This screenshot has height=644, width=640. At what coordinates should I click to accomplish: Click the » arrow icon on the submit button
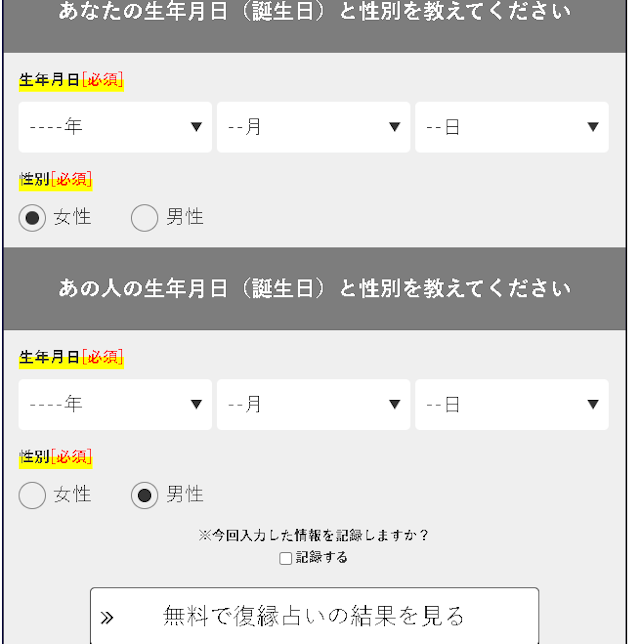(x=107, y=617)
